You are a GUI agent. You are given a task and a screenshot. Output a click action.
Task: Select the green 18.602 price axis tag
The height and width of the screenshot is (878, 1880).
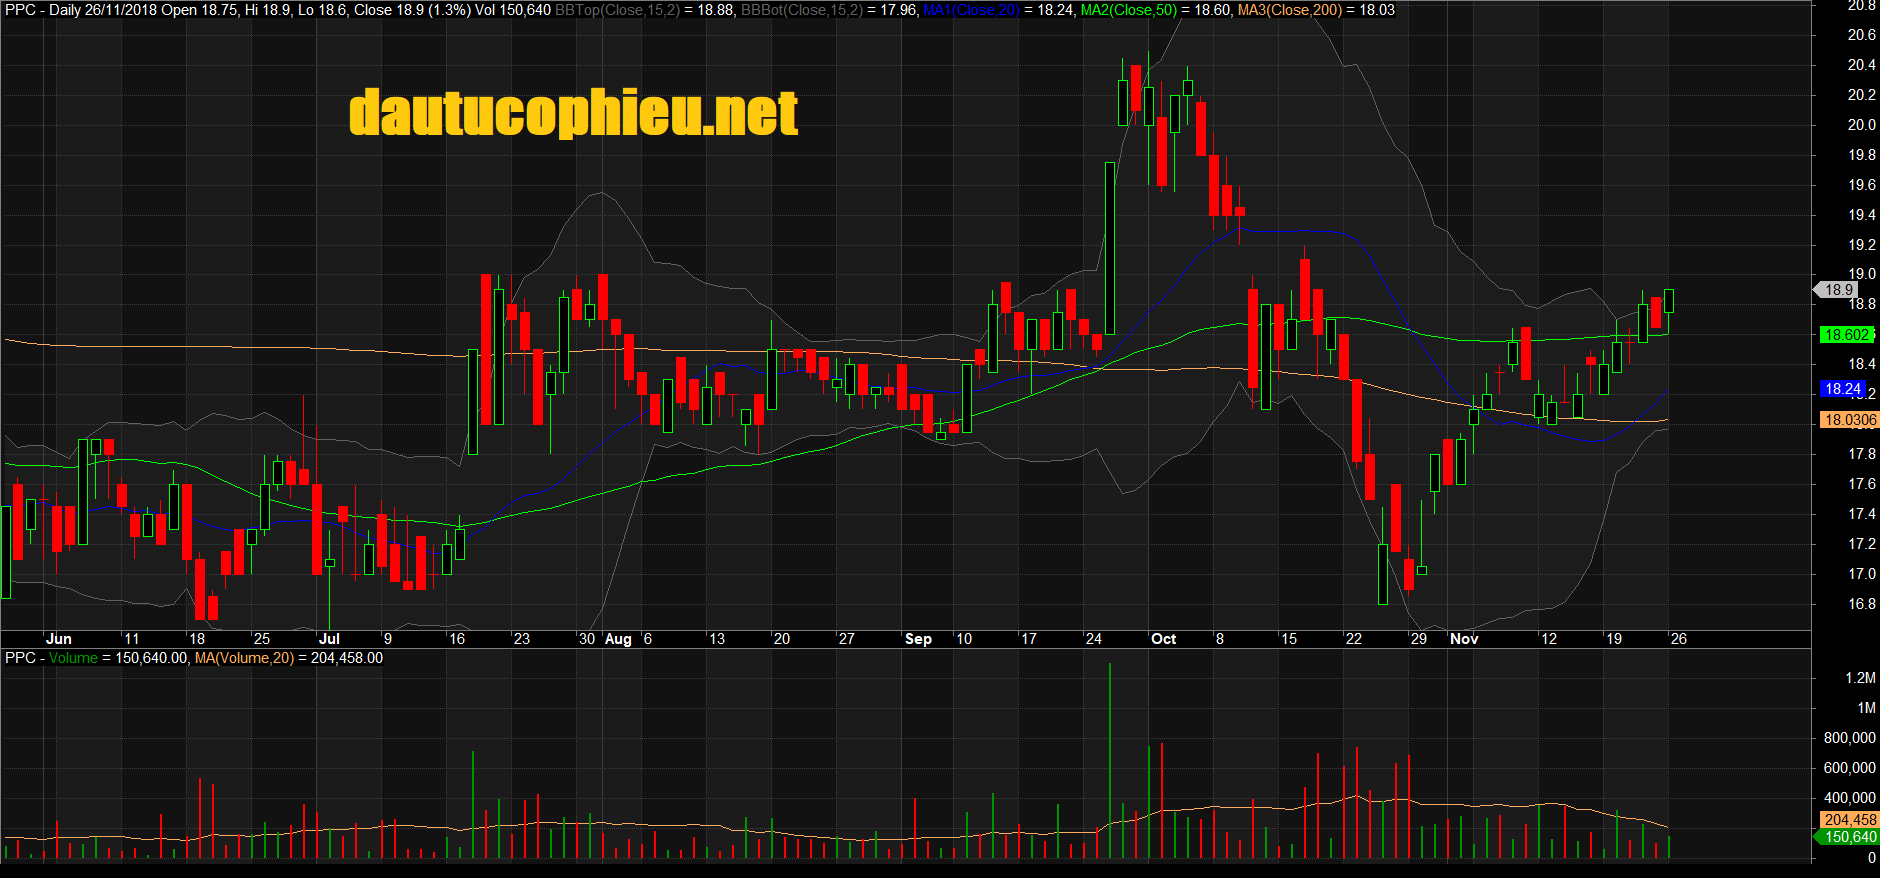tap(1846, 335)
